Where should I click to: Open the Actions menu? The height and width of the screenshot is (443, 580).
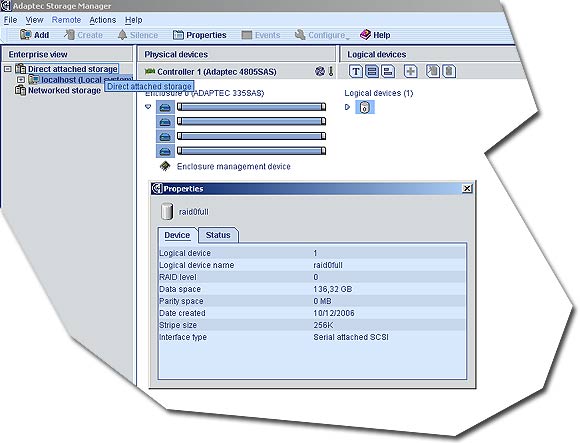[102, 20]
